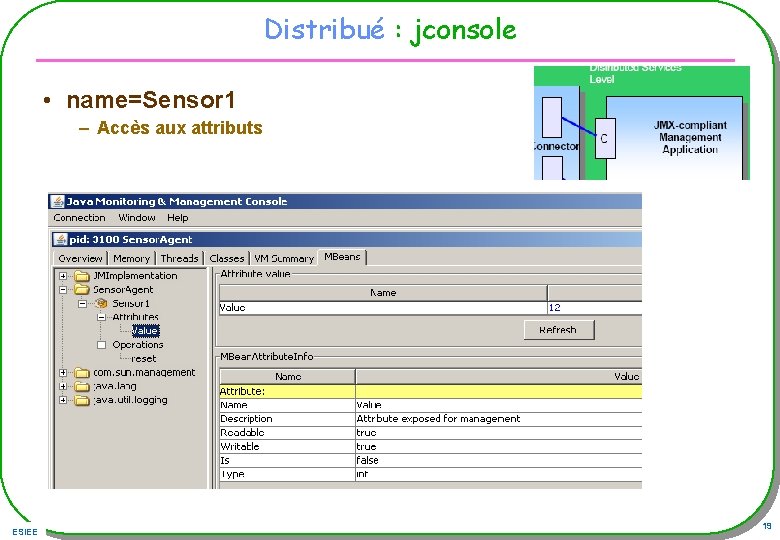Select the Attributes tree label

[135, 317]
